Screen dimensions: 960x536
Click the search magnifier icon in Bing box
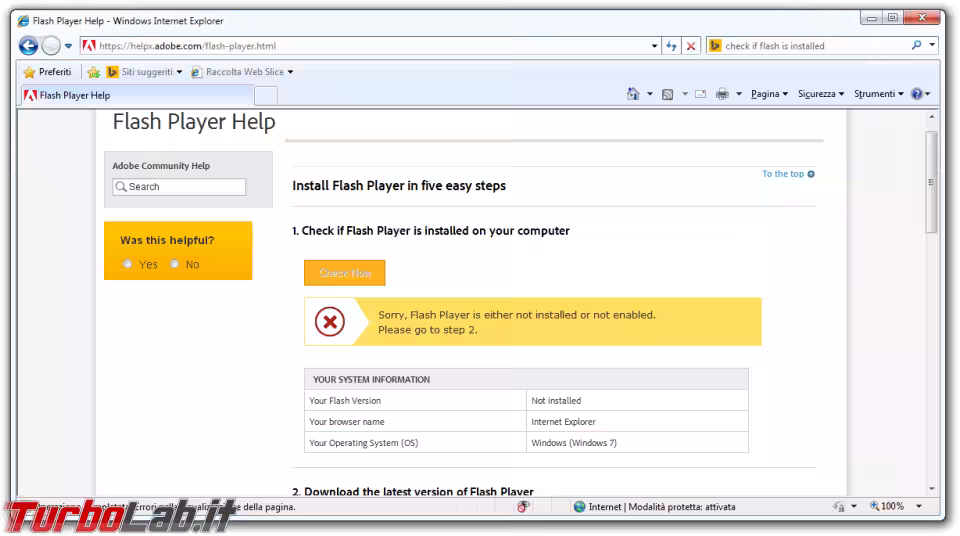click(917, 46)
